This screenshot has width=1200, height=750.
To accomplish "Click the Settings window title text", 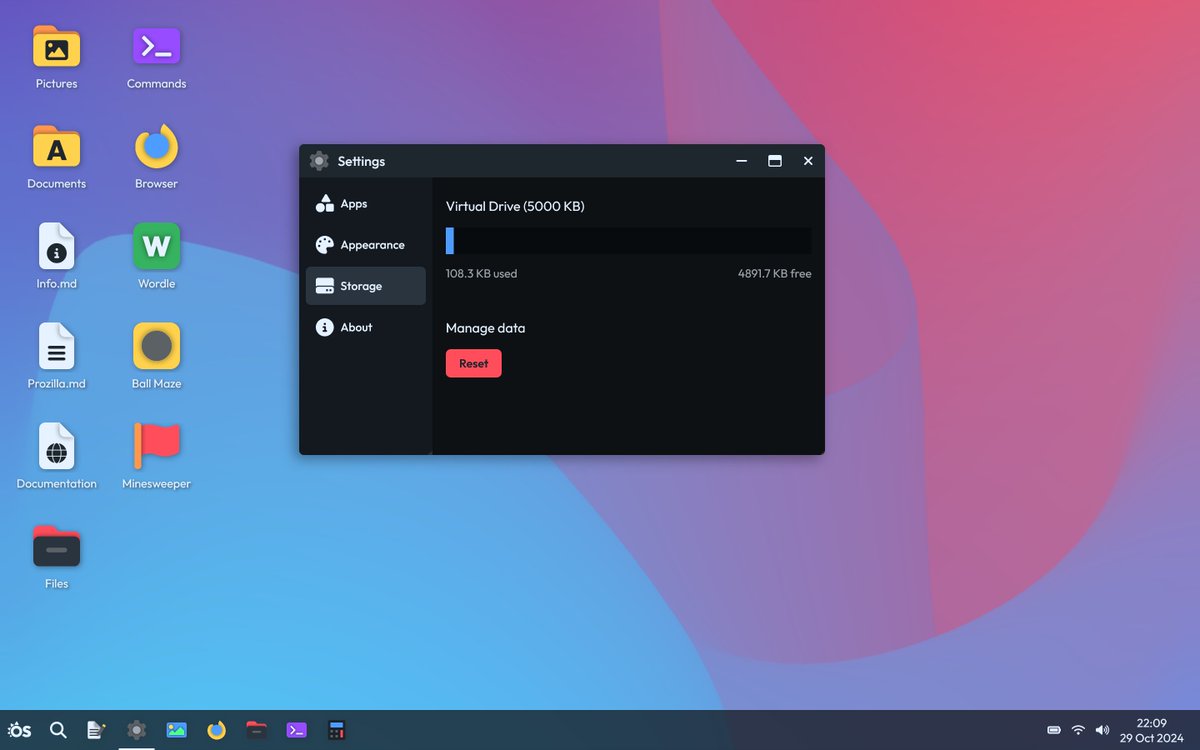I will (x=361, y=161).
